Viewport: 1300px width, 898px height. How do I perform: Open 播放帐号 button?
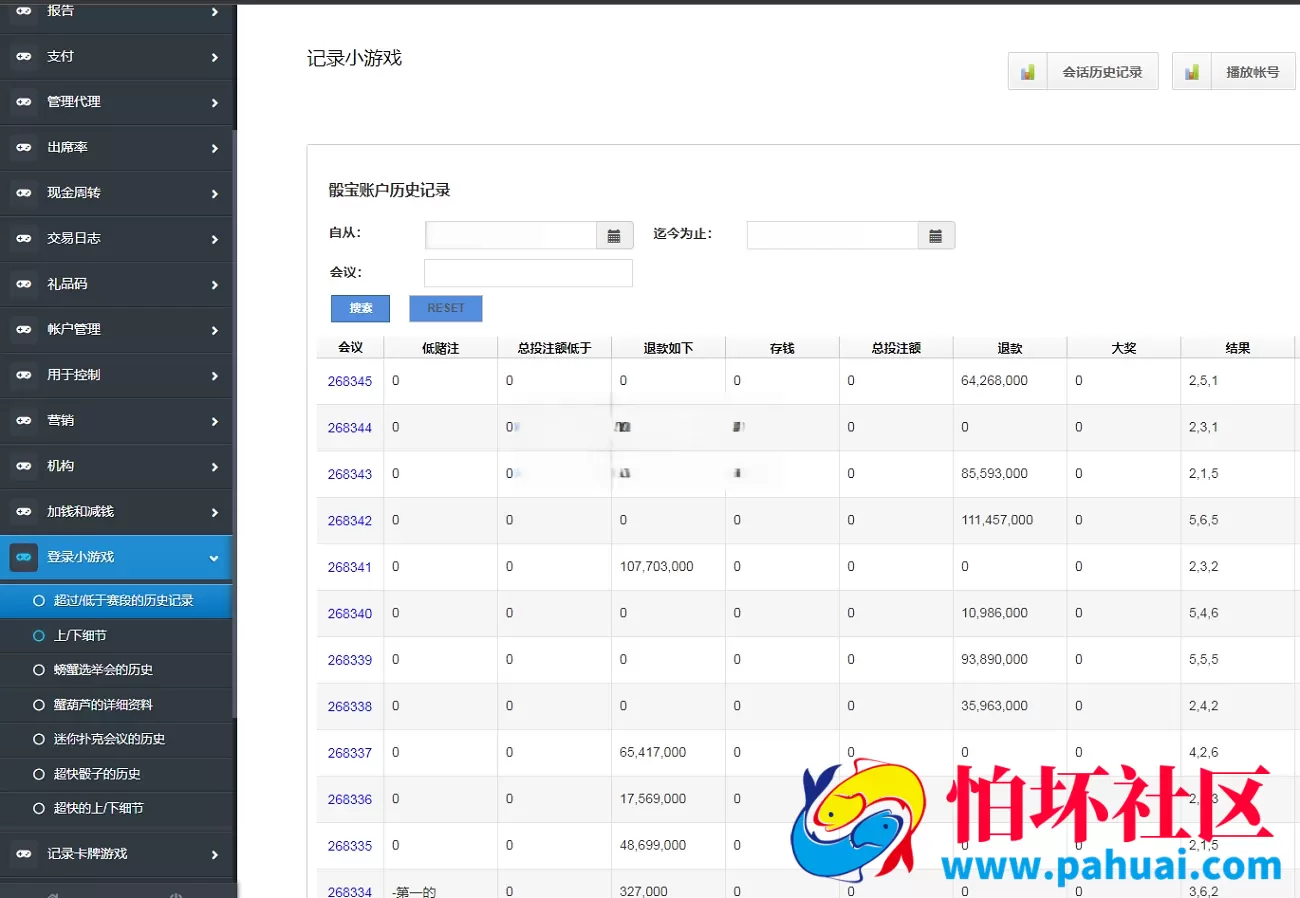[1234, 72]
